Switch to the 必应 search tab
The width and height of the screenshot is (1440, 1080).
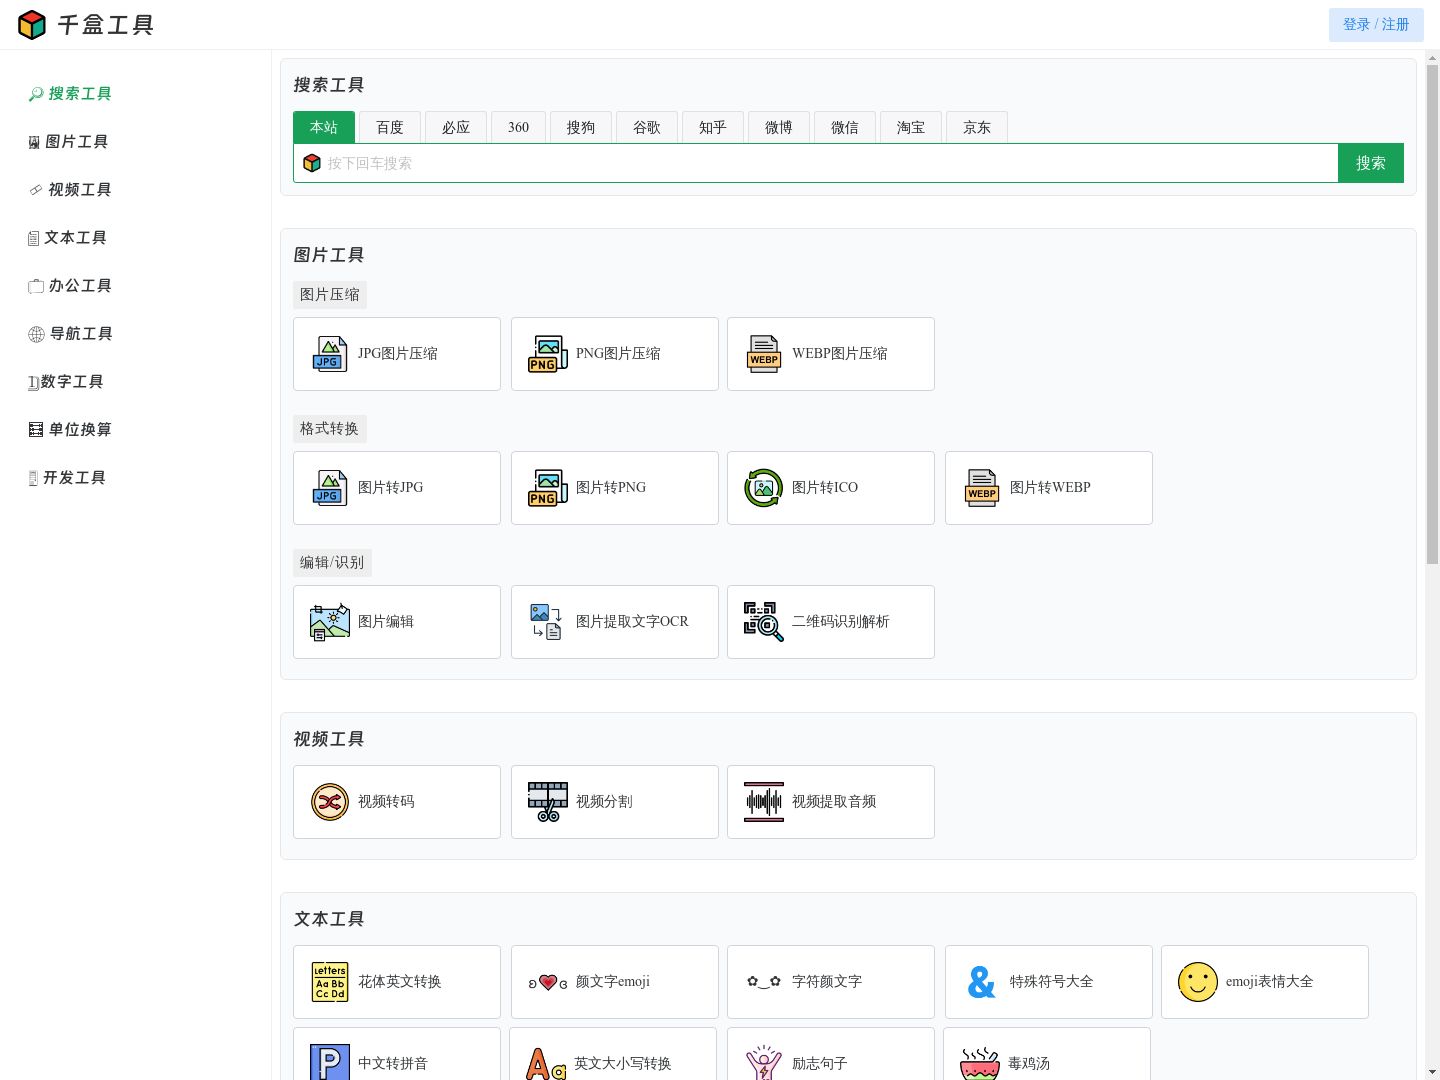(x=456, y=127)
